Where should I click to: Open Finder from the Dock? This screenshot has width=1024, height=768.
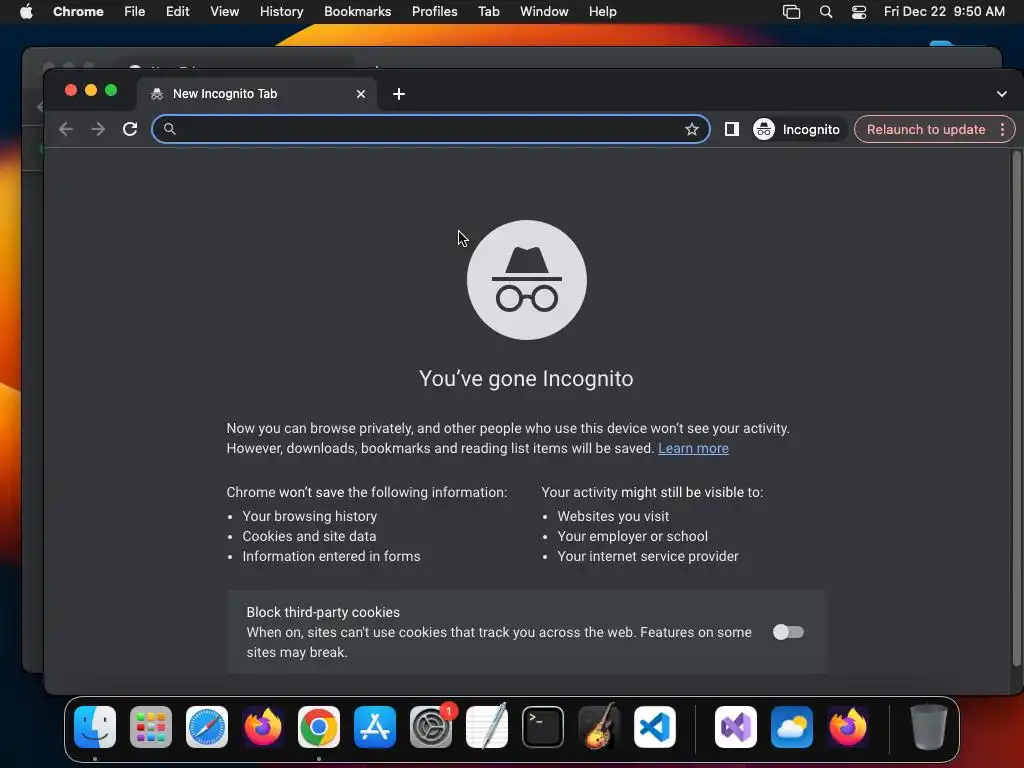[95, 727]
